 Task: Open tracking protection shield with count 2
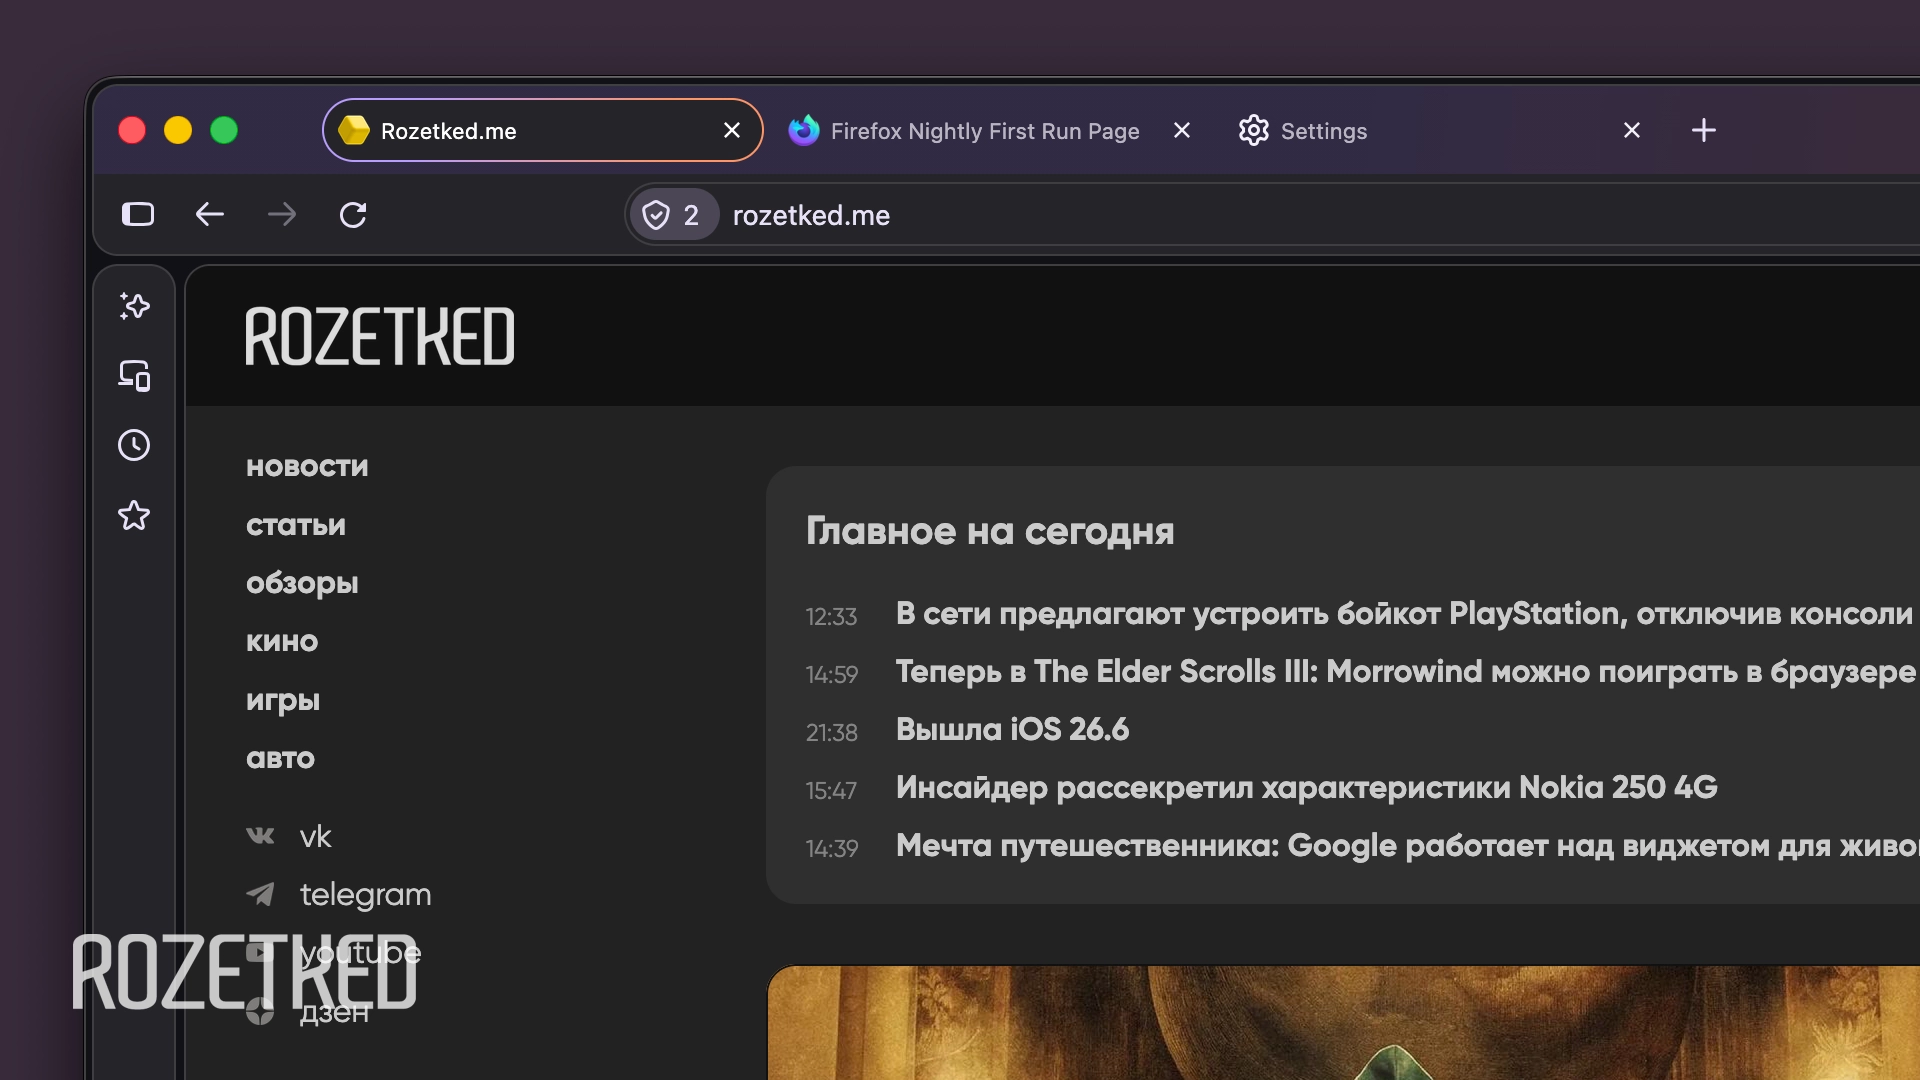(x=673, y=215)
